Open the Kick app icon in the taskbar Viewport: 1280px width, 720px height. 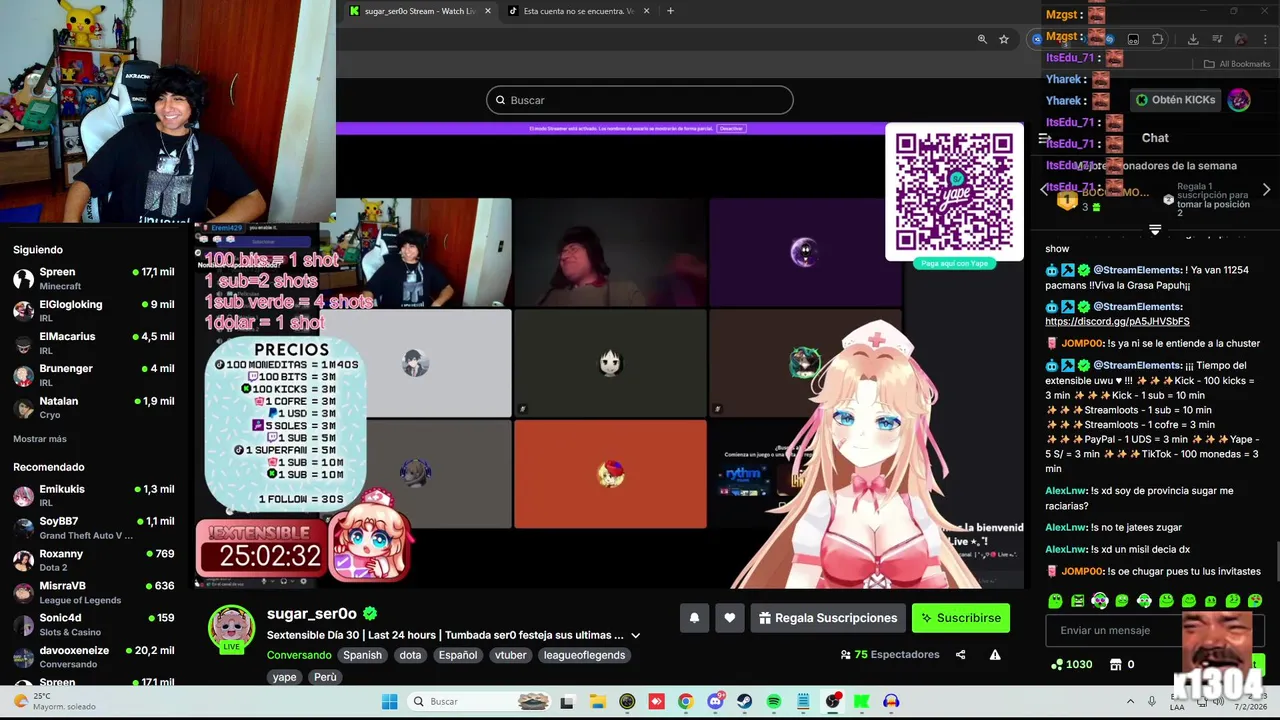tap(861, 701)
